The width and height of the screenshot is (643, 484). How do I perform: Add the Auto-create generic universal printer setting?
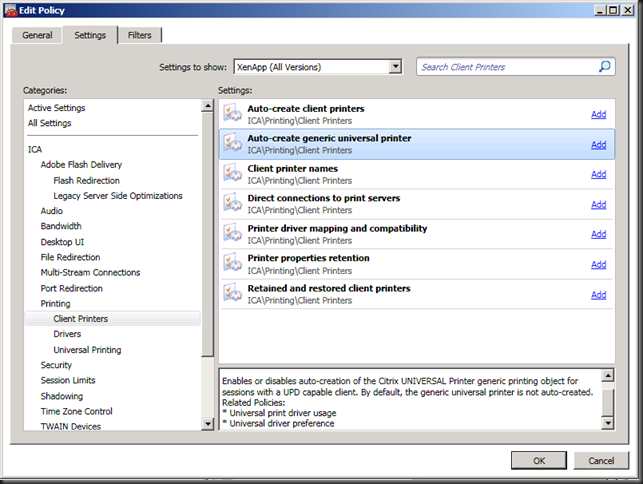[x=598, y=145]
